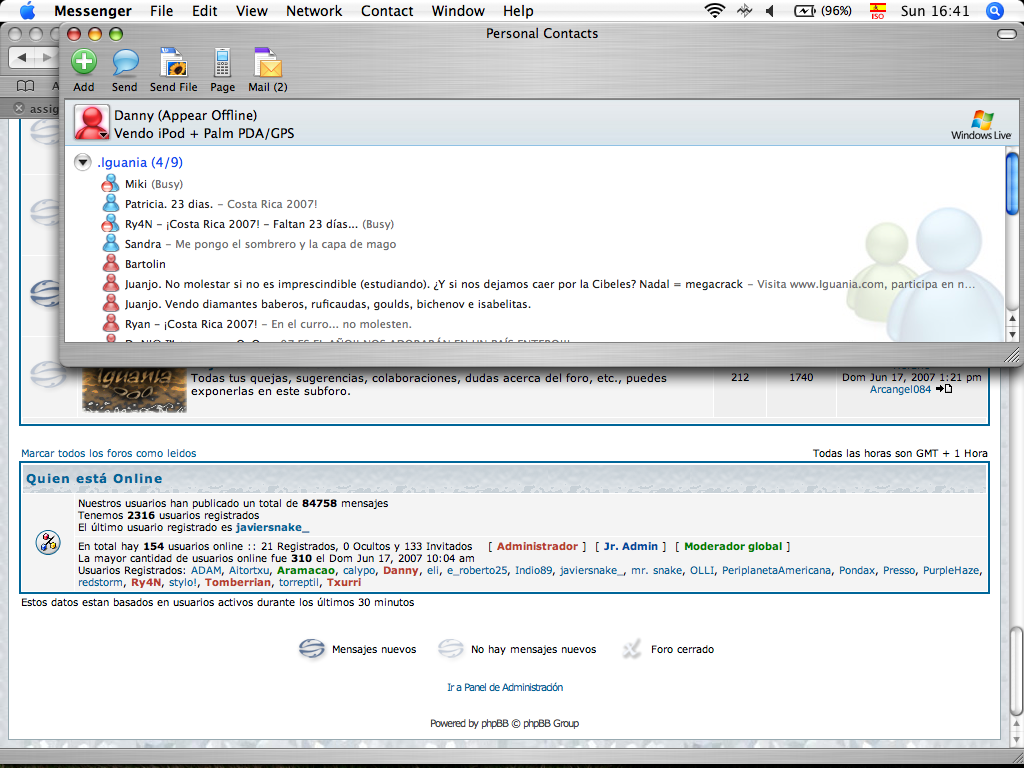Click the Send message icon in Messenger
This screenshot has width=1024, height=768.
pos(125,63)
